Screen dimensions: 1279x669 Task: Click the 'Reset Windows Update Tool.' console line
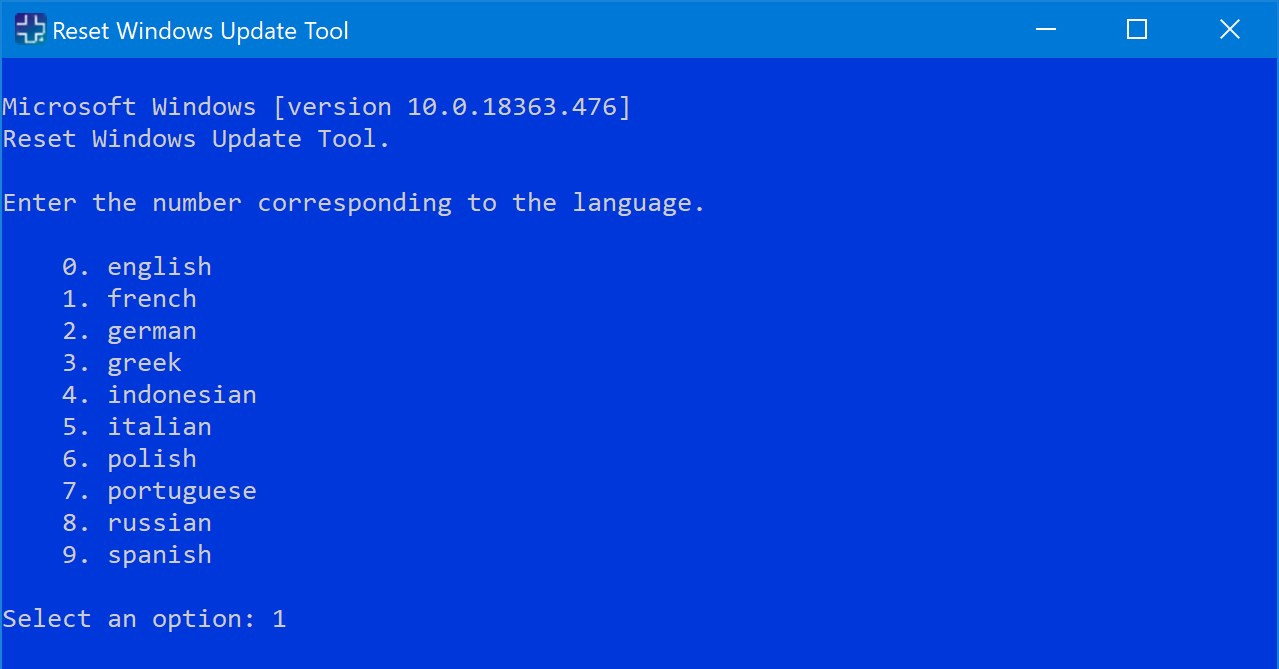(x=196, y=139)
